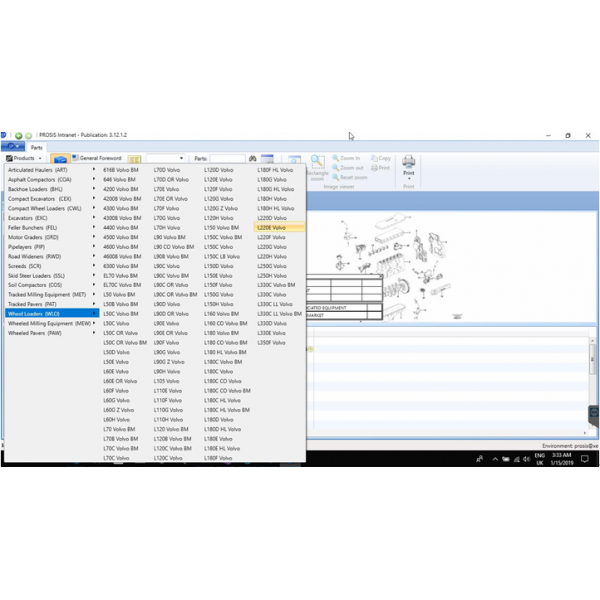Open the notification center icon in taskbar

coord(585,459)
